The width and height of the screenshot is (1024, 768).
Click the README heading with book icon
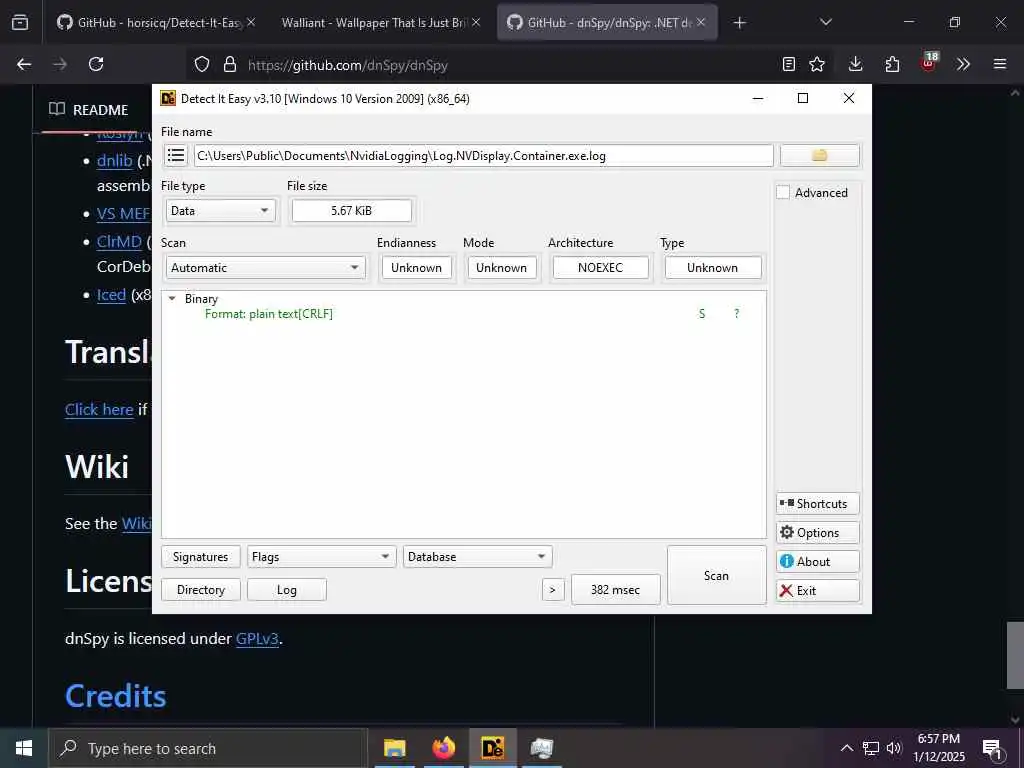pos(89,110)
